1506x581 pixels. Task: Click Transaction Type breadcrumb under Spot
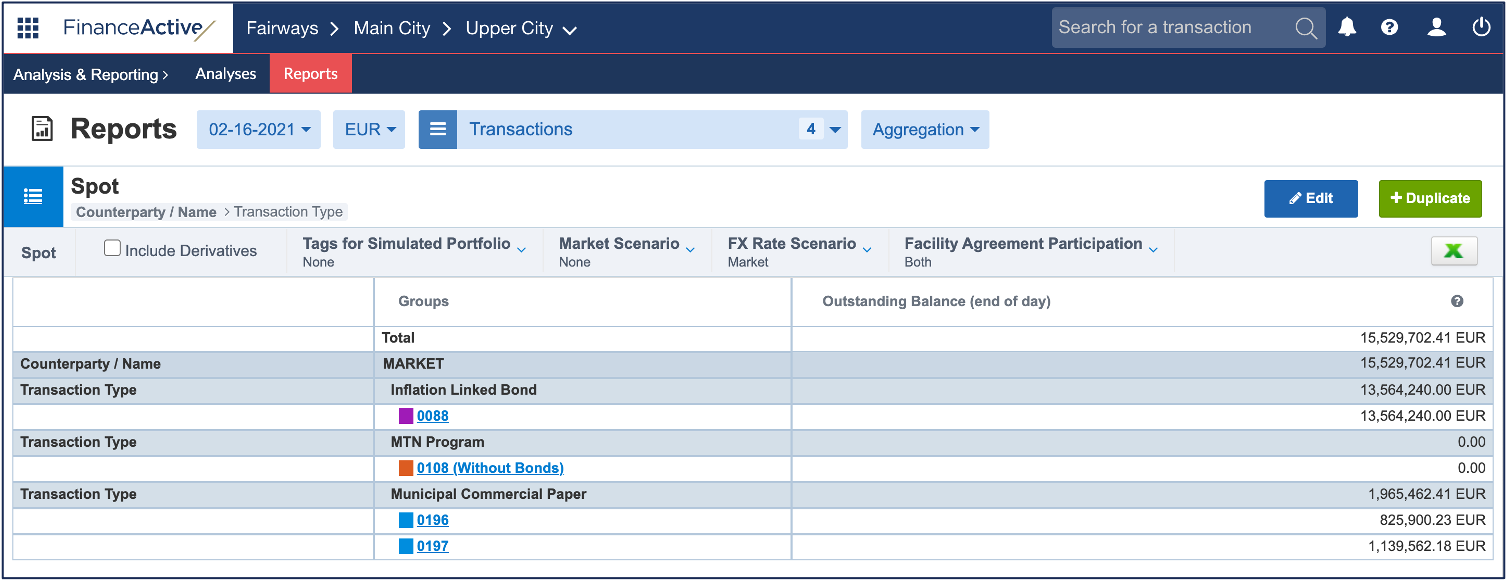tap(289, 212)
